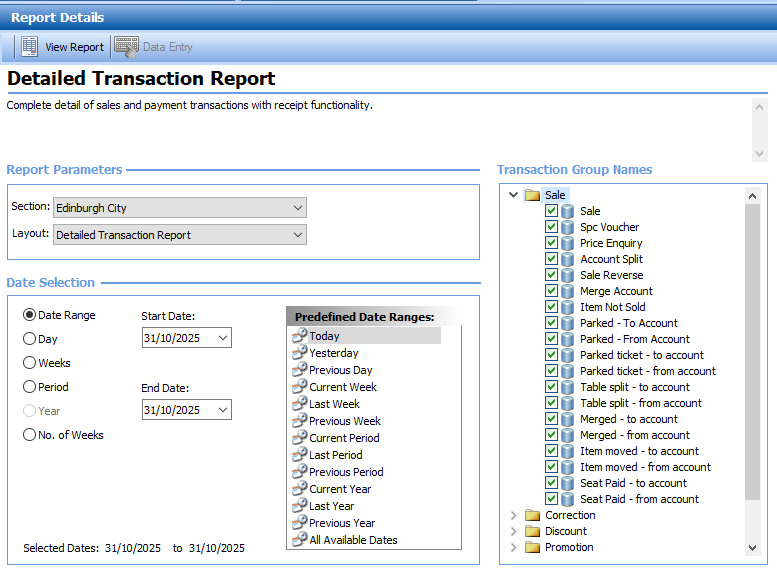The height and width of the screenshot is (568, 777).
Task: Click the View Report toolbar icon
Action: pos(30,47)
